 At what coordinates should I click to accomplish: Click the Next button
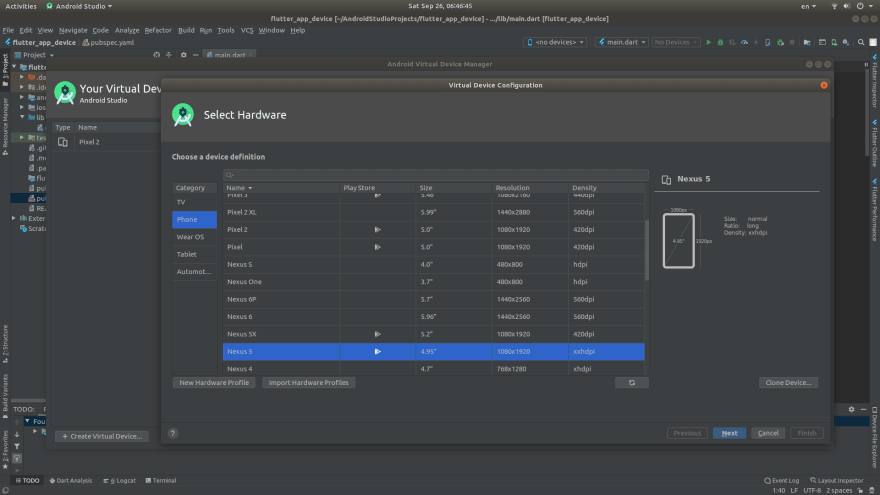point(730,433)
